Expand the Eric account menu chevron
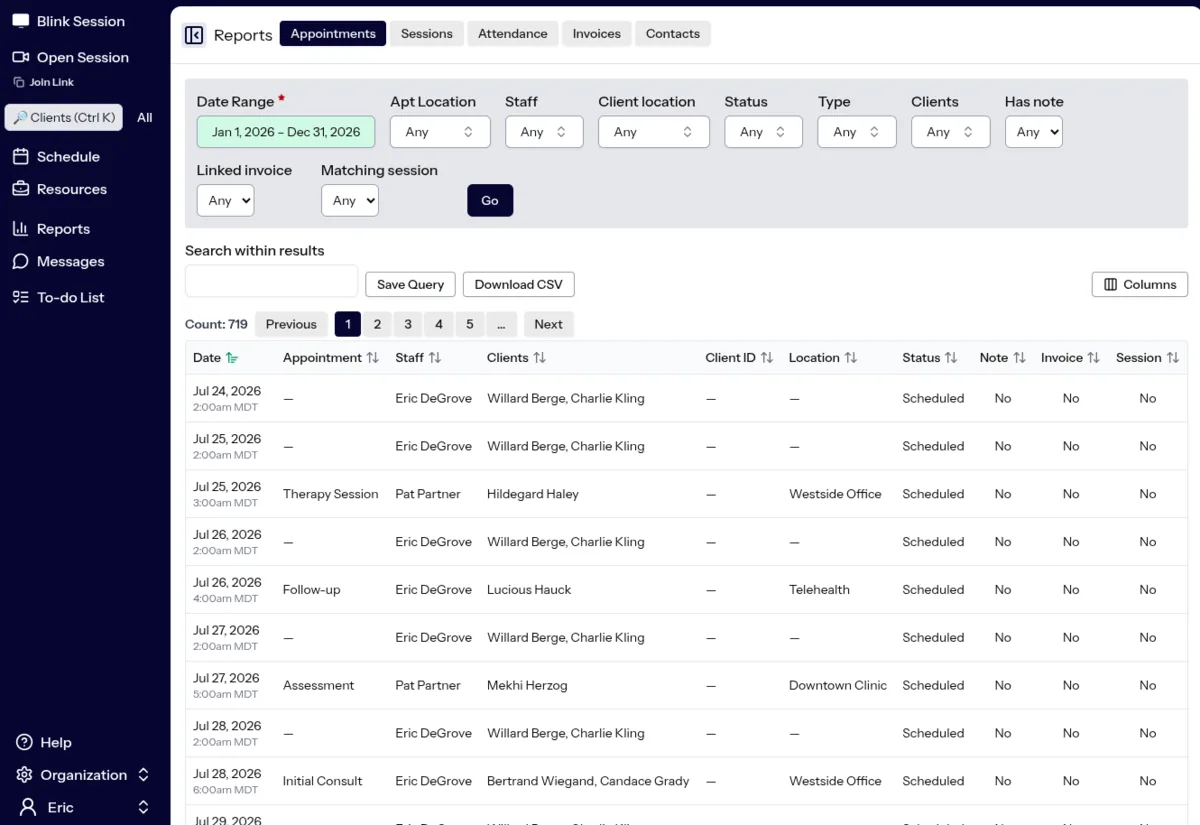 pos(143,807)
